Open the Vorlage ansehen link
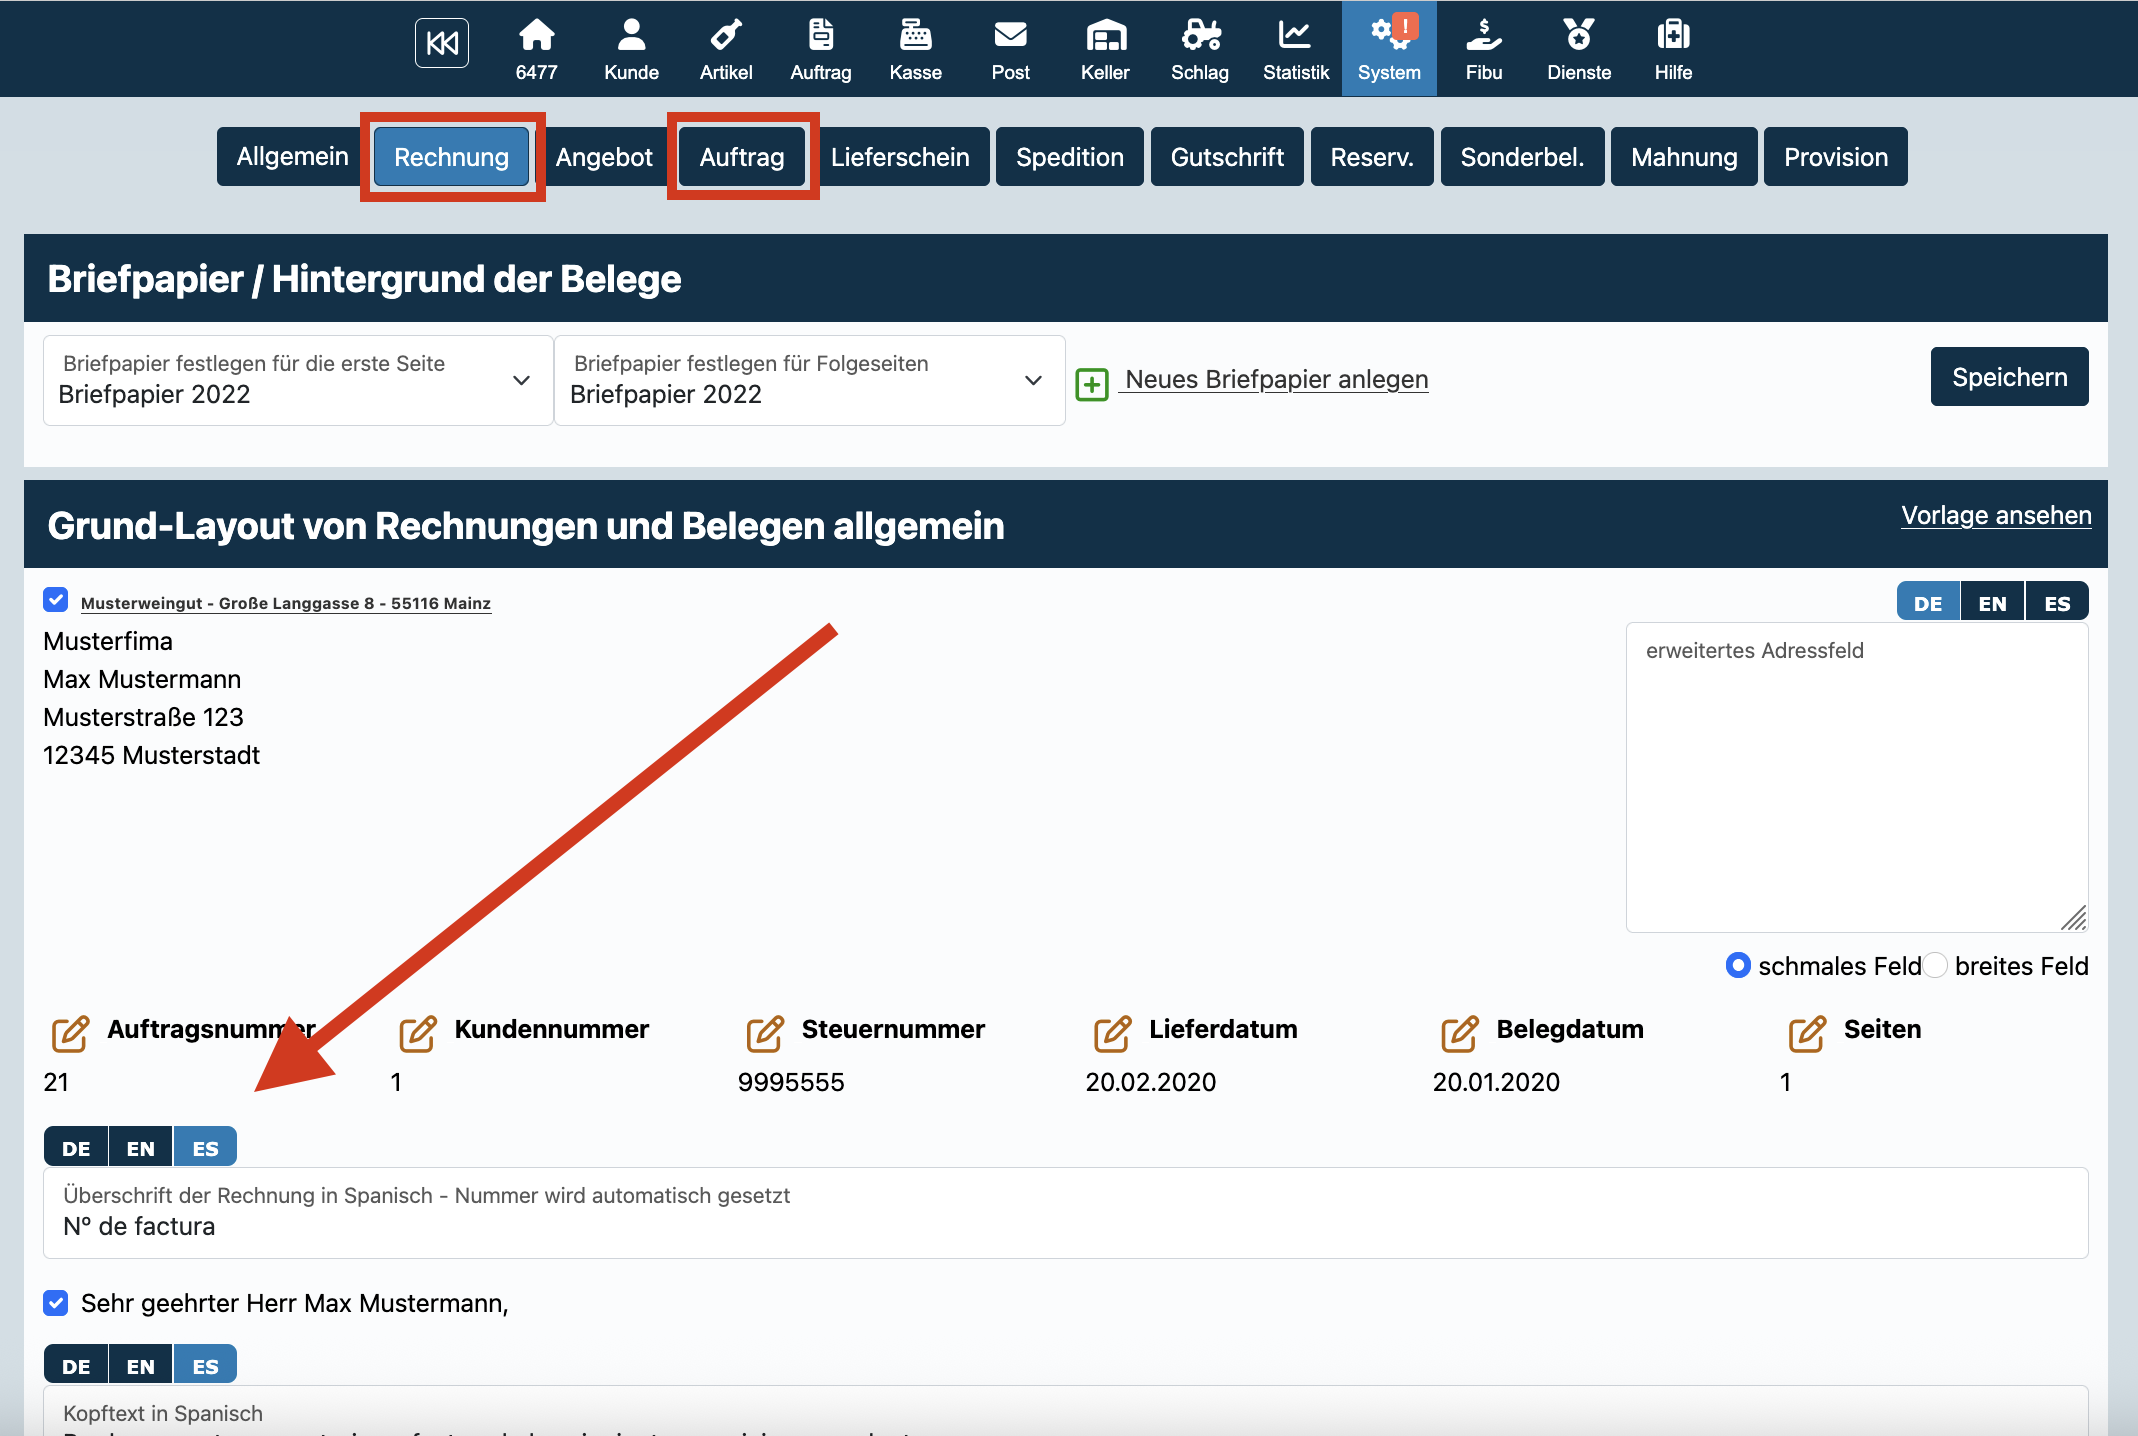 1995,516
